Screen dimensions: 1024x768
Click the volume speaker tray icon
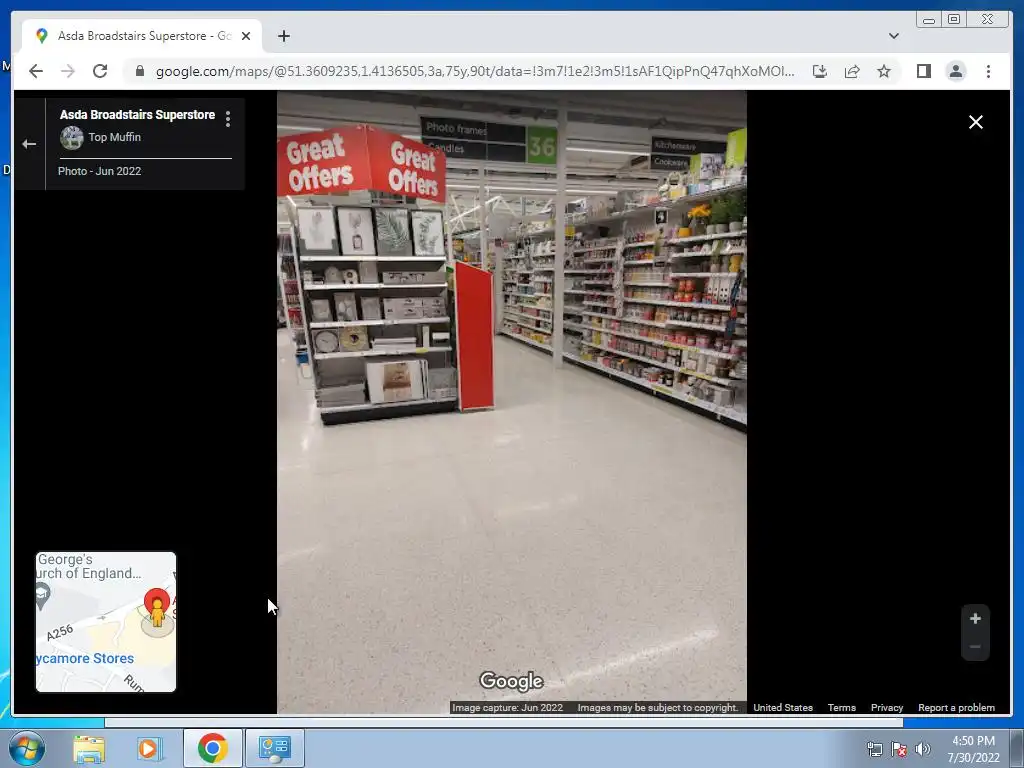922,749
